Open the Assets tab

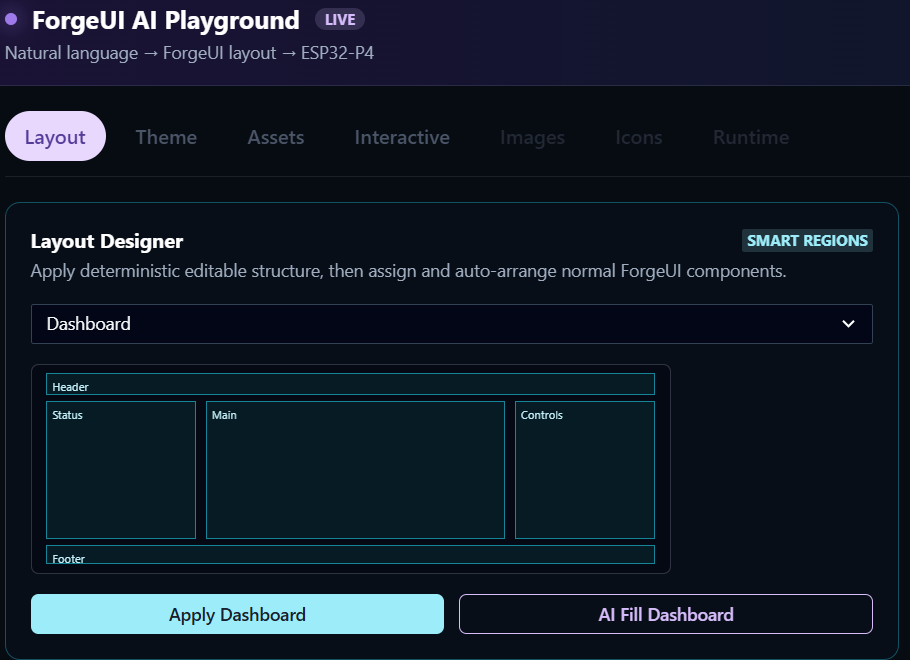[x=276, y=137]
